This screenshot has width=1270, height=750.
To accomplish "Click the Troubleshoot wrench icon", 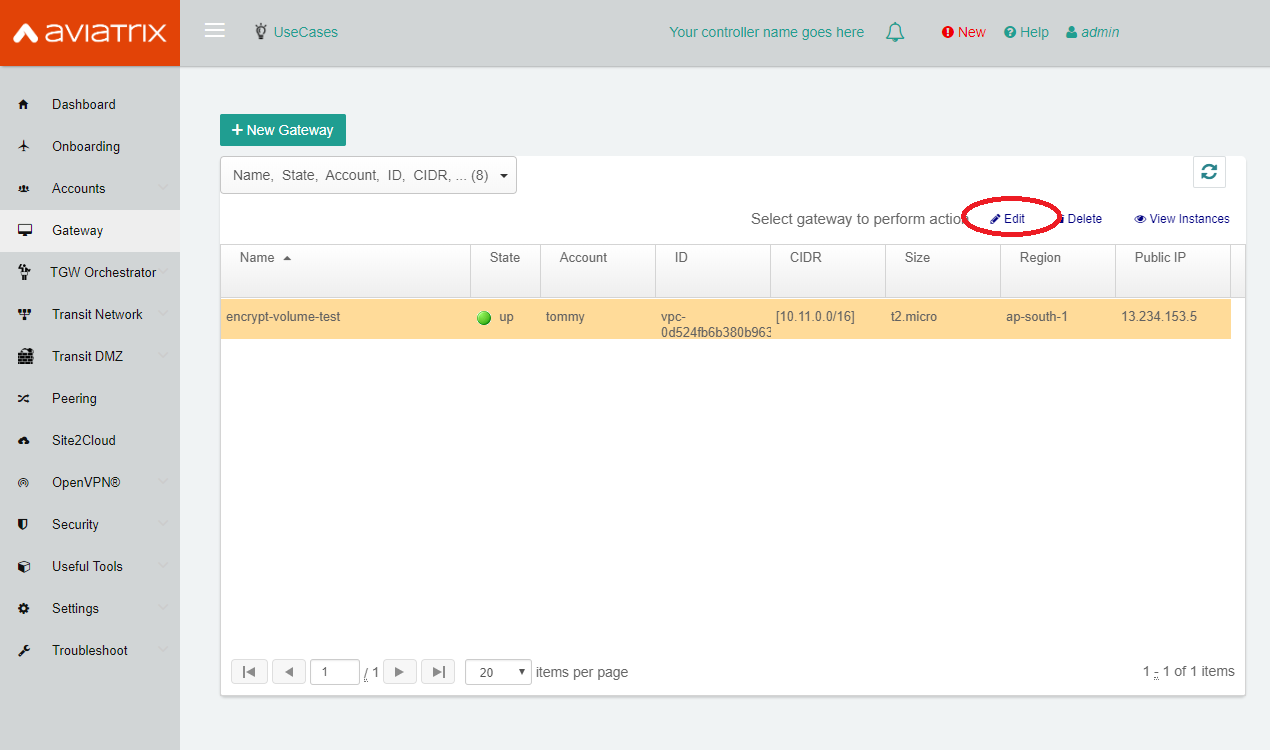I will click(24, 650).
